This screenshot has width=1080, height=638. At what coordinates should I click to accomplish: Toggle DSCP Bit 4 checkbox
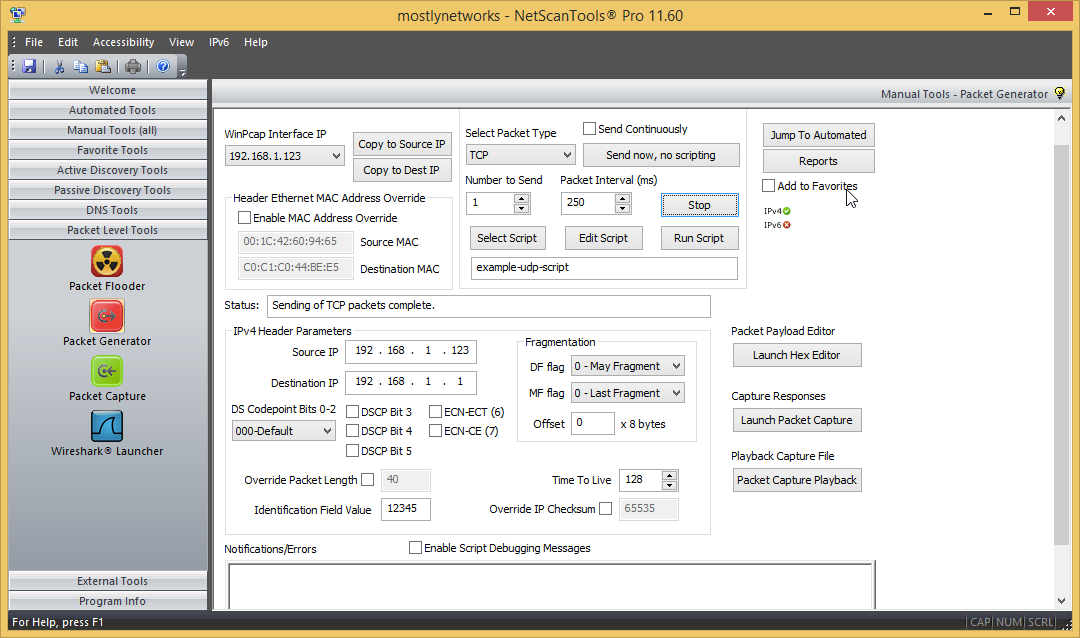[353, 431]
